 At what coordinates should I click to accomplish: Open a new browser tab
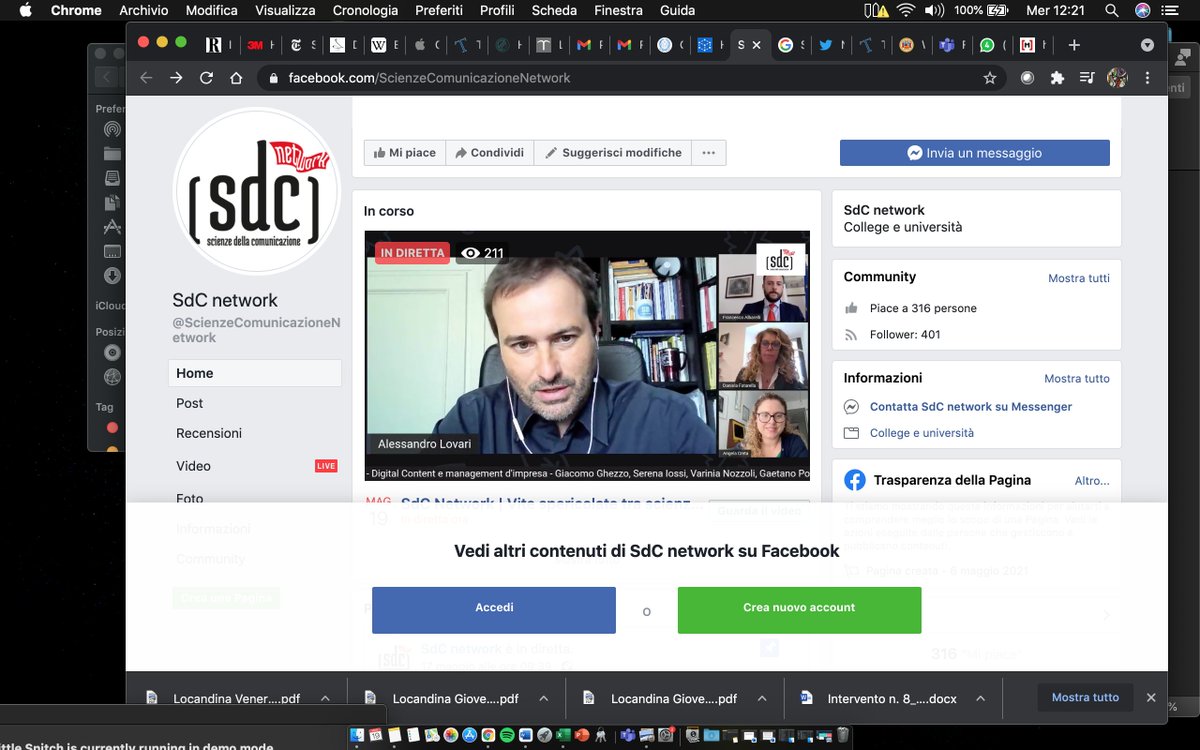pos(1074,45)
